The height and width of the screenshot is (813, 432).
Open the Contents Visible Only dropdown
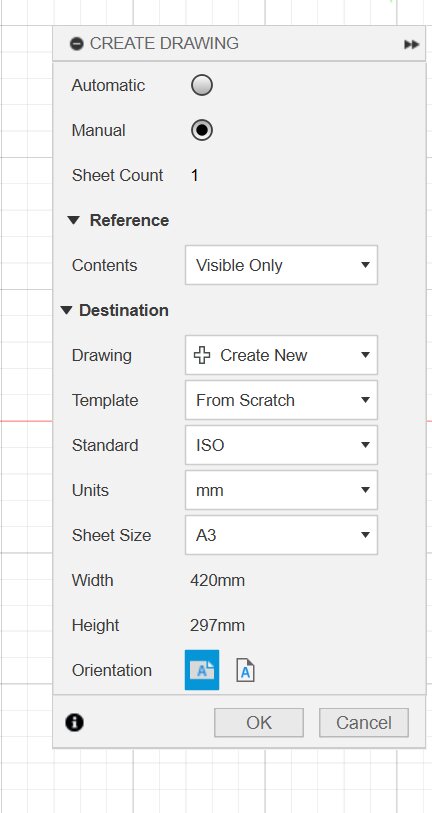(x=281, y=265)
